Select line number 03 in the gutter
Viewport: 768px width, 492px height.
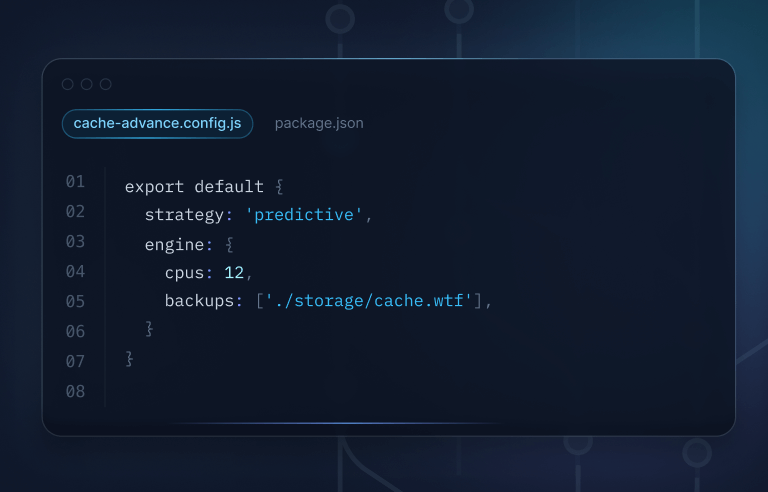[x=76, y=242]
